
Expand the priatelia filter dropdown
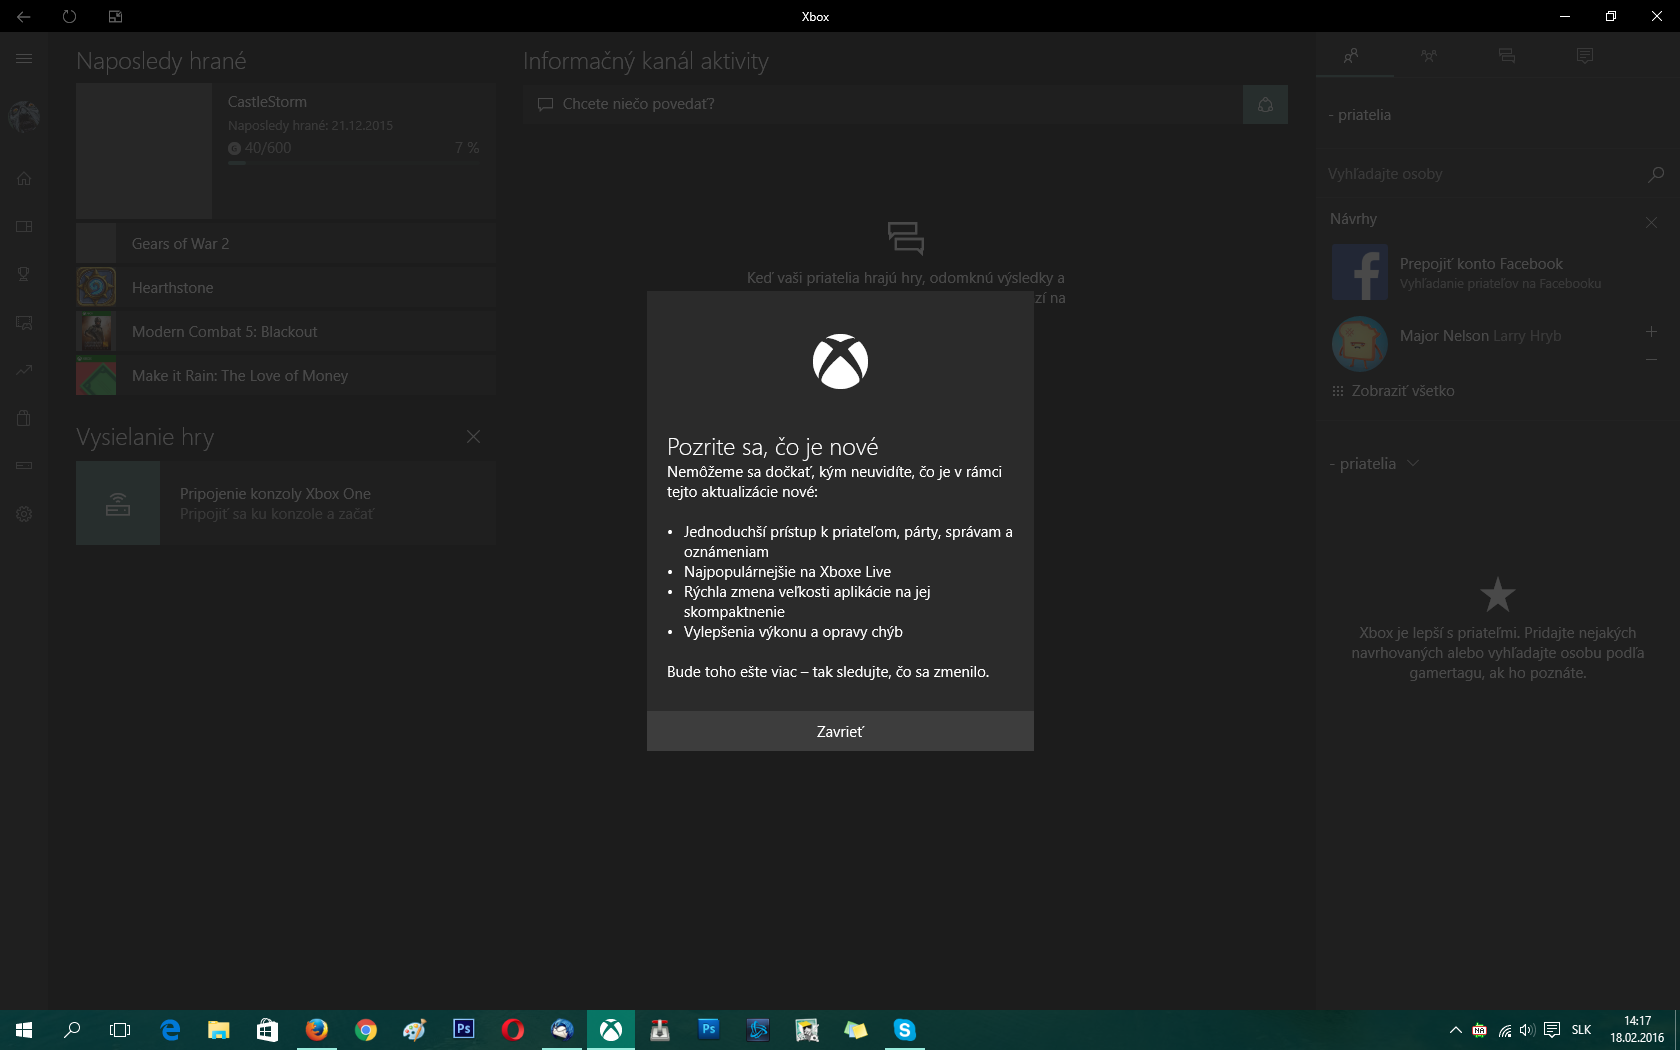(x=1375, y=464)
